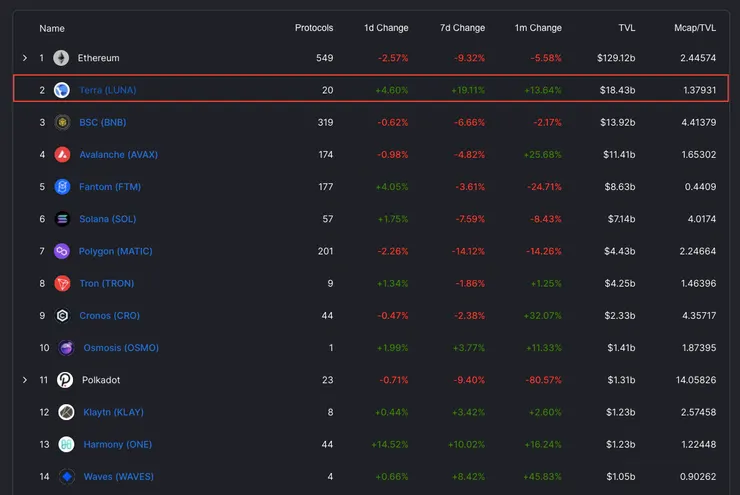Click the Terra LUNA logo icon
Viewport: 740px width, 495px height.
pyautogui.click(x=62, y=90)
